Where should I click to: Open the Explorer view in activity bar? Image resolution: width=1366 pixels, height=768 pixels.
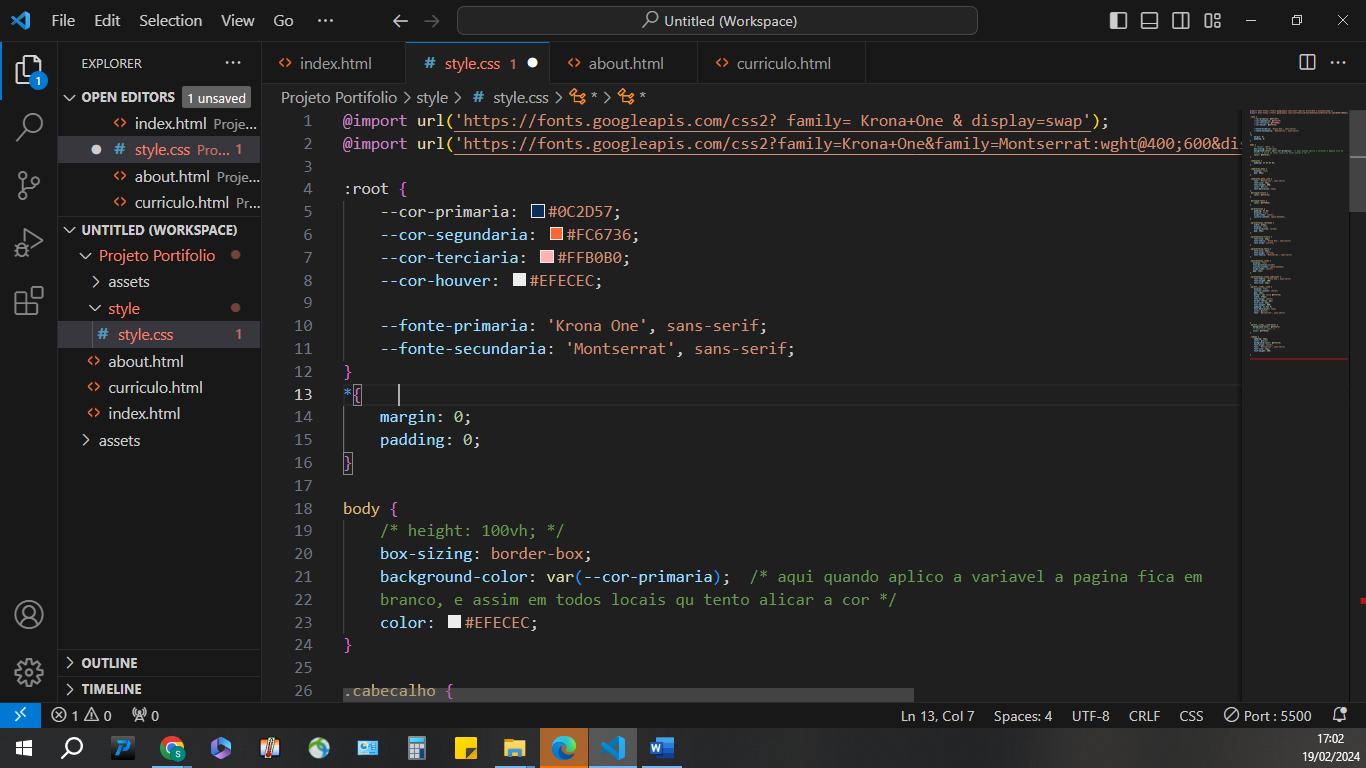(29, 71)
